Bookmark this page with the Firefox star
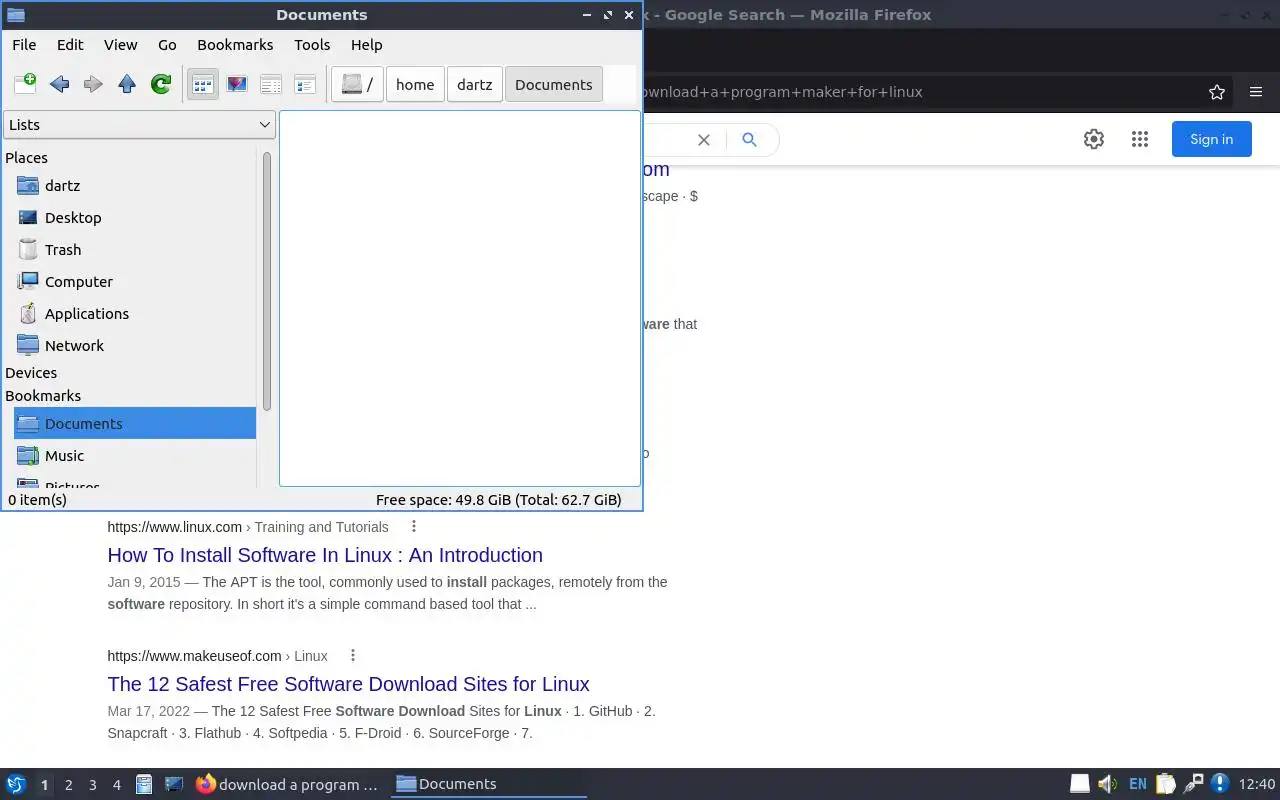 (1217, 92)
